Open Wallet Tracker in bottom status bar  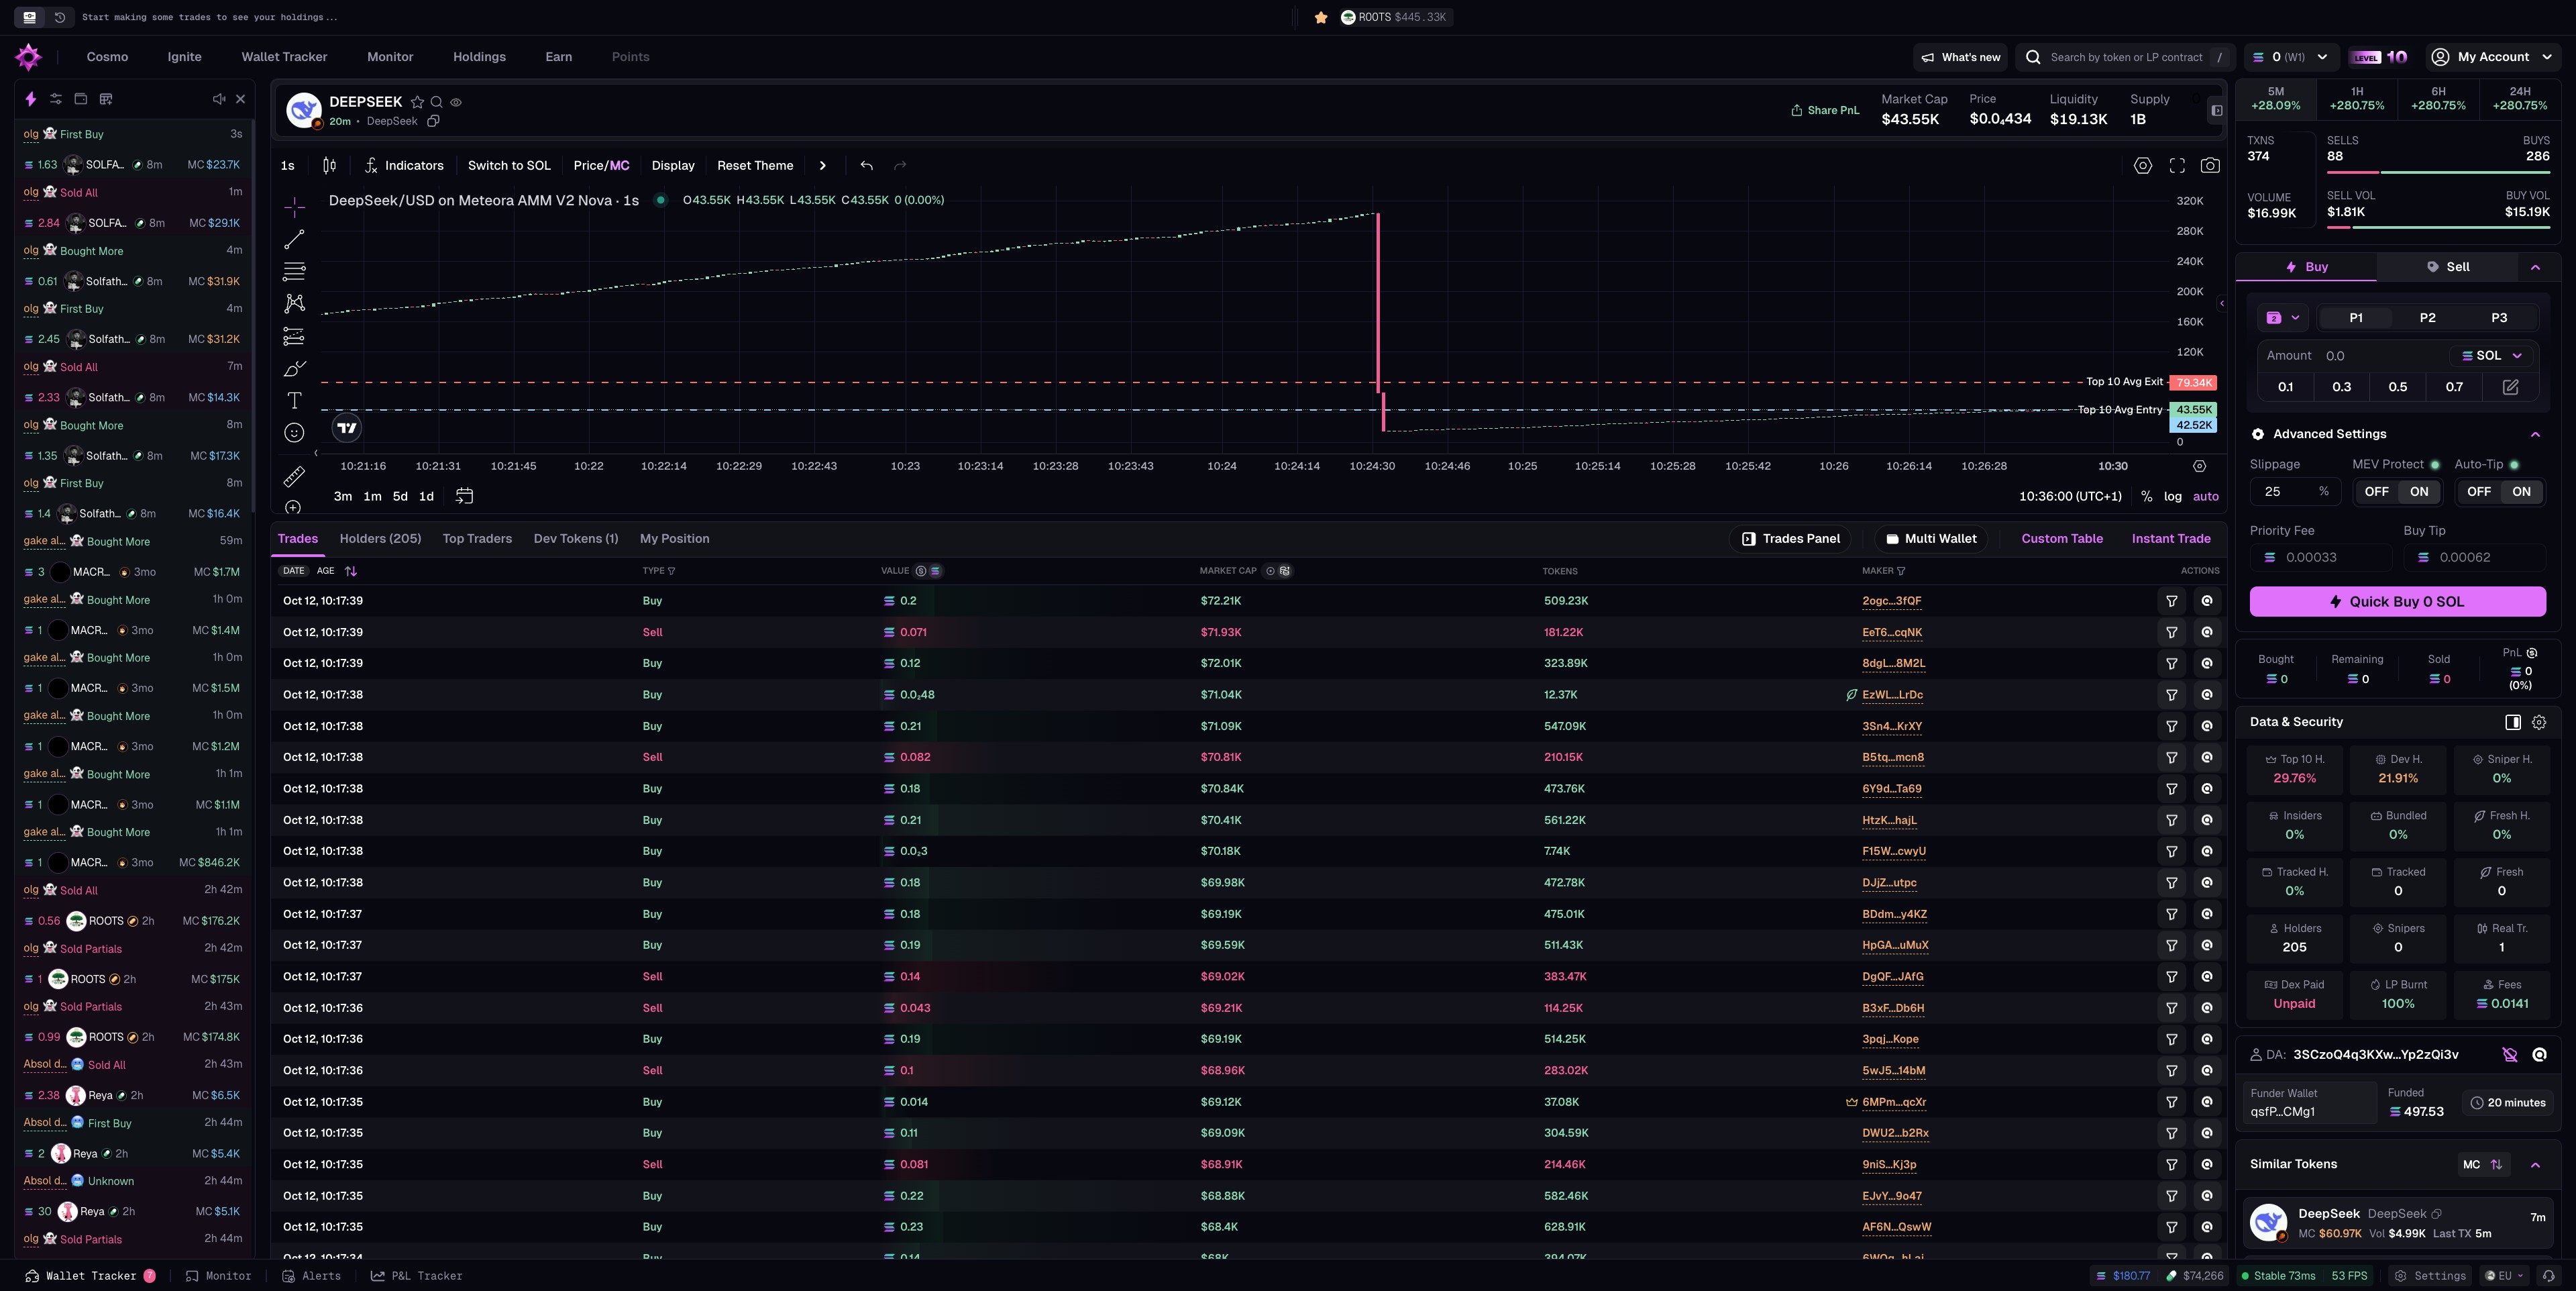click(x=90, y=1276)
